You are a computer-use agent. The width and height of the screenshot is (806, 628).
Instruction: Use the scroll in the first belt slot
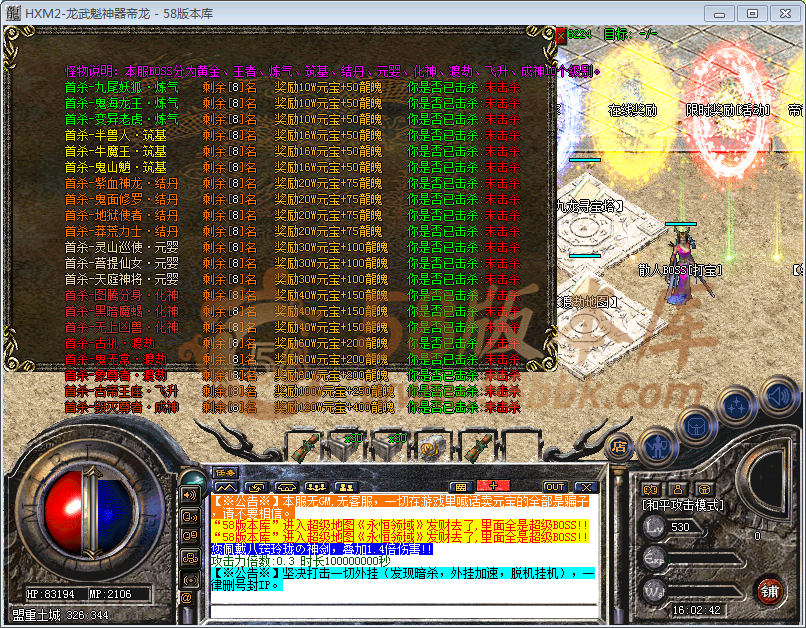[x=303, y=447]
